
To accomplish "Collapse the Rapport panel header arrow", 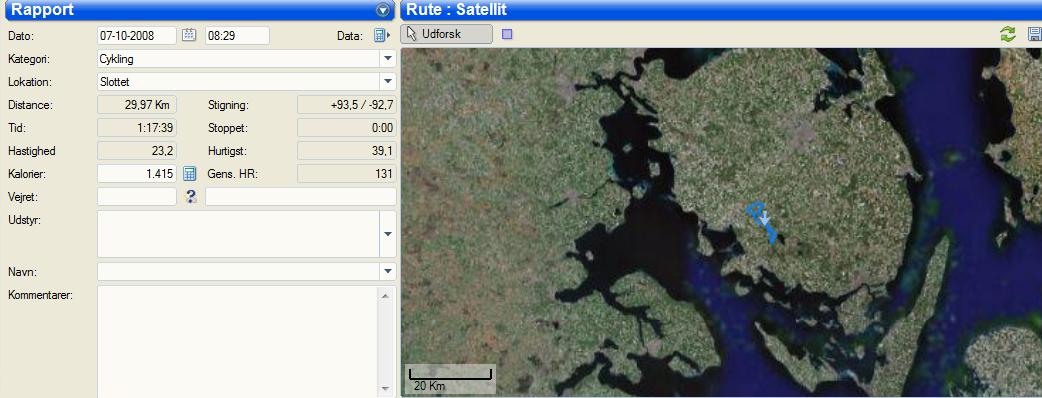I will pyautogui.click(x=382, y=10).
